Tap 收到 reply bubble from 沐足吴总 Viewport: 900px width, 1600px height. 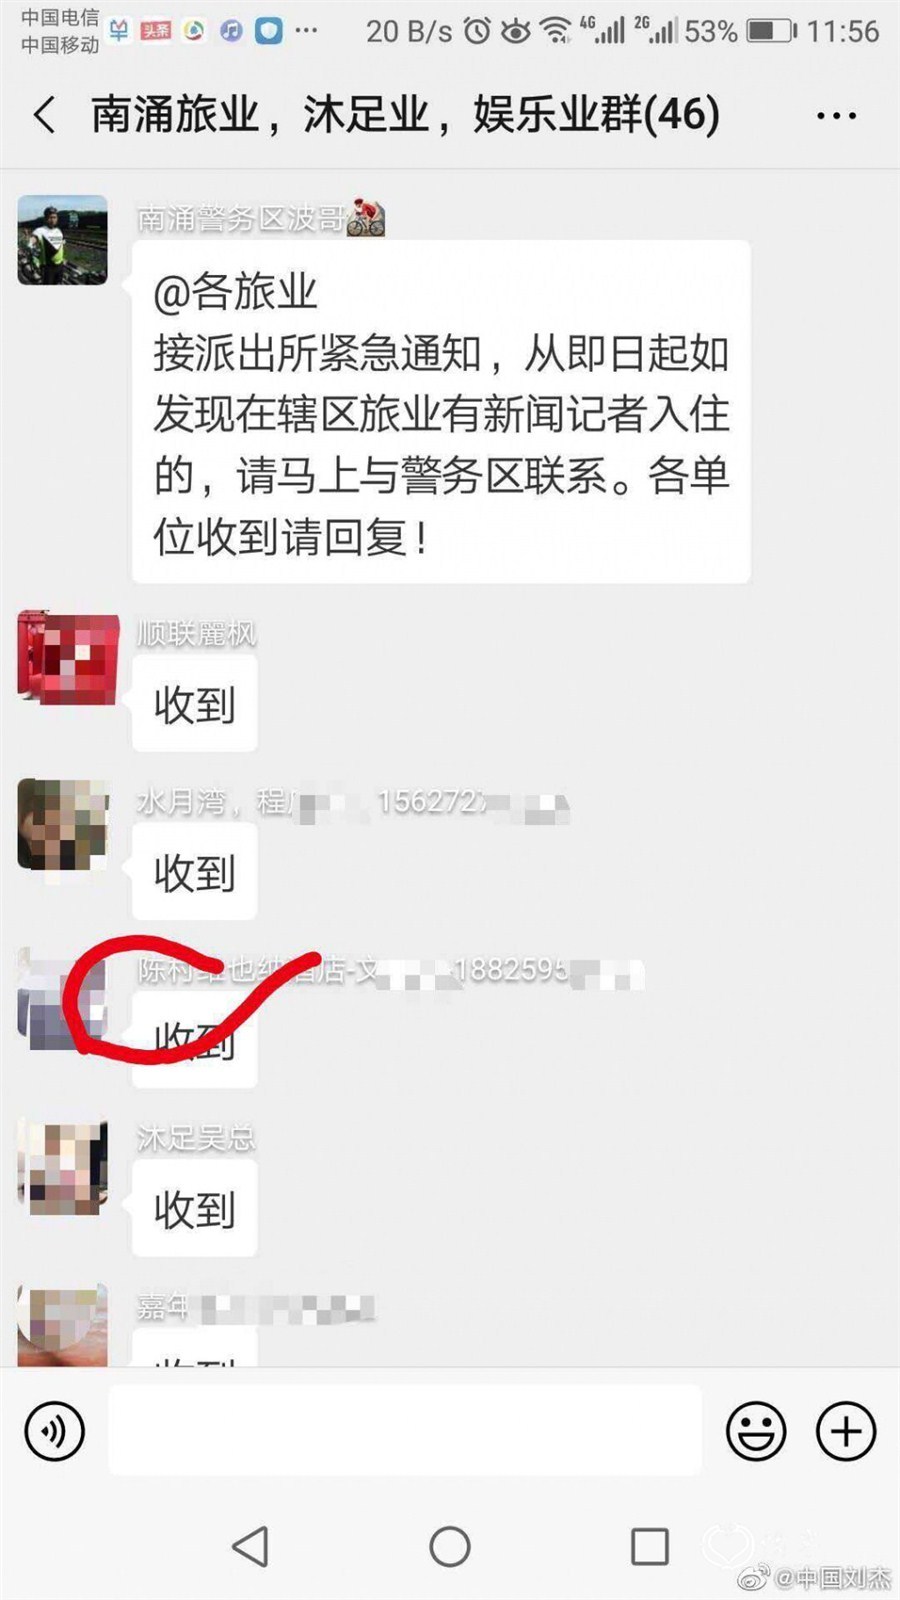click(195, 1210)
